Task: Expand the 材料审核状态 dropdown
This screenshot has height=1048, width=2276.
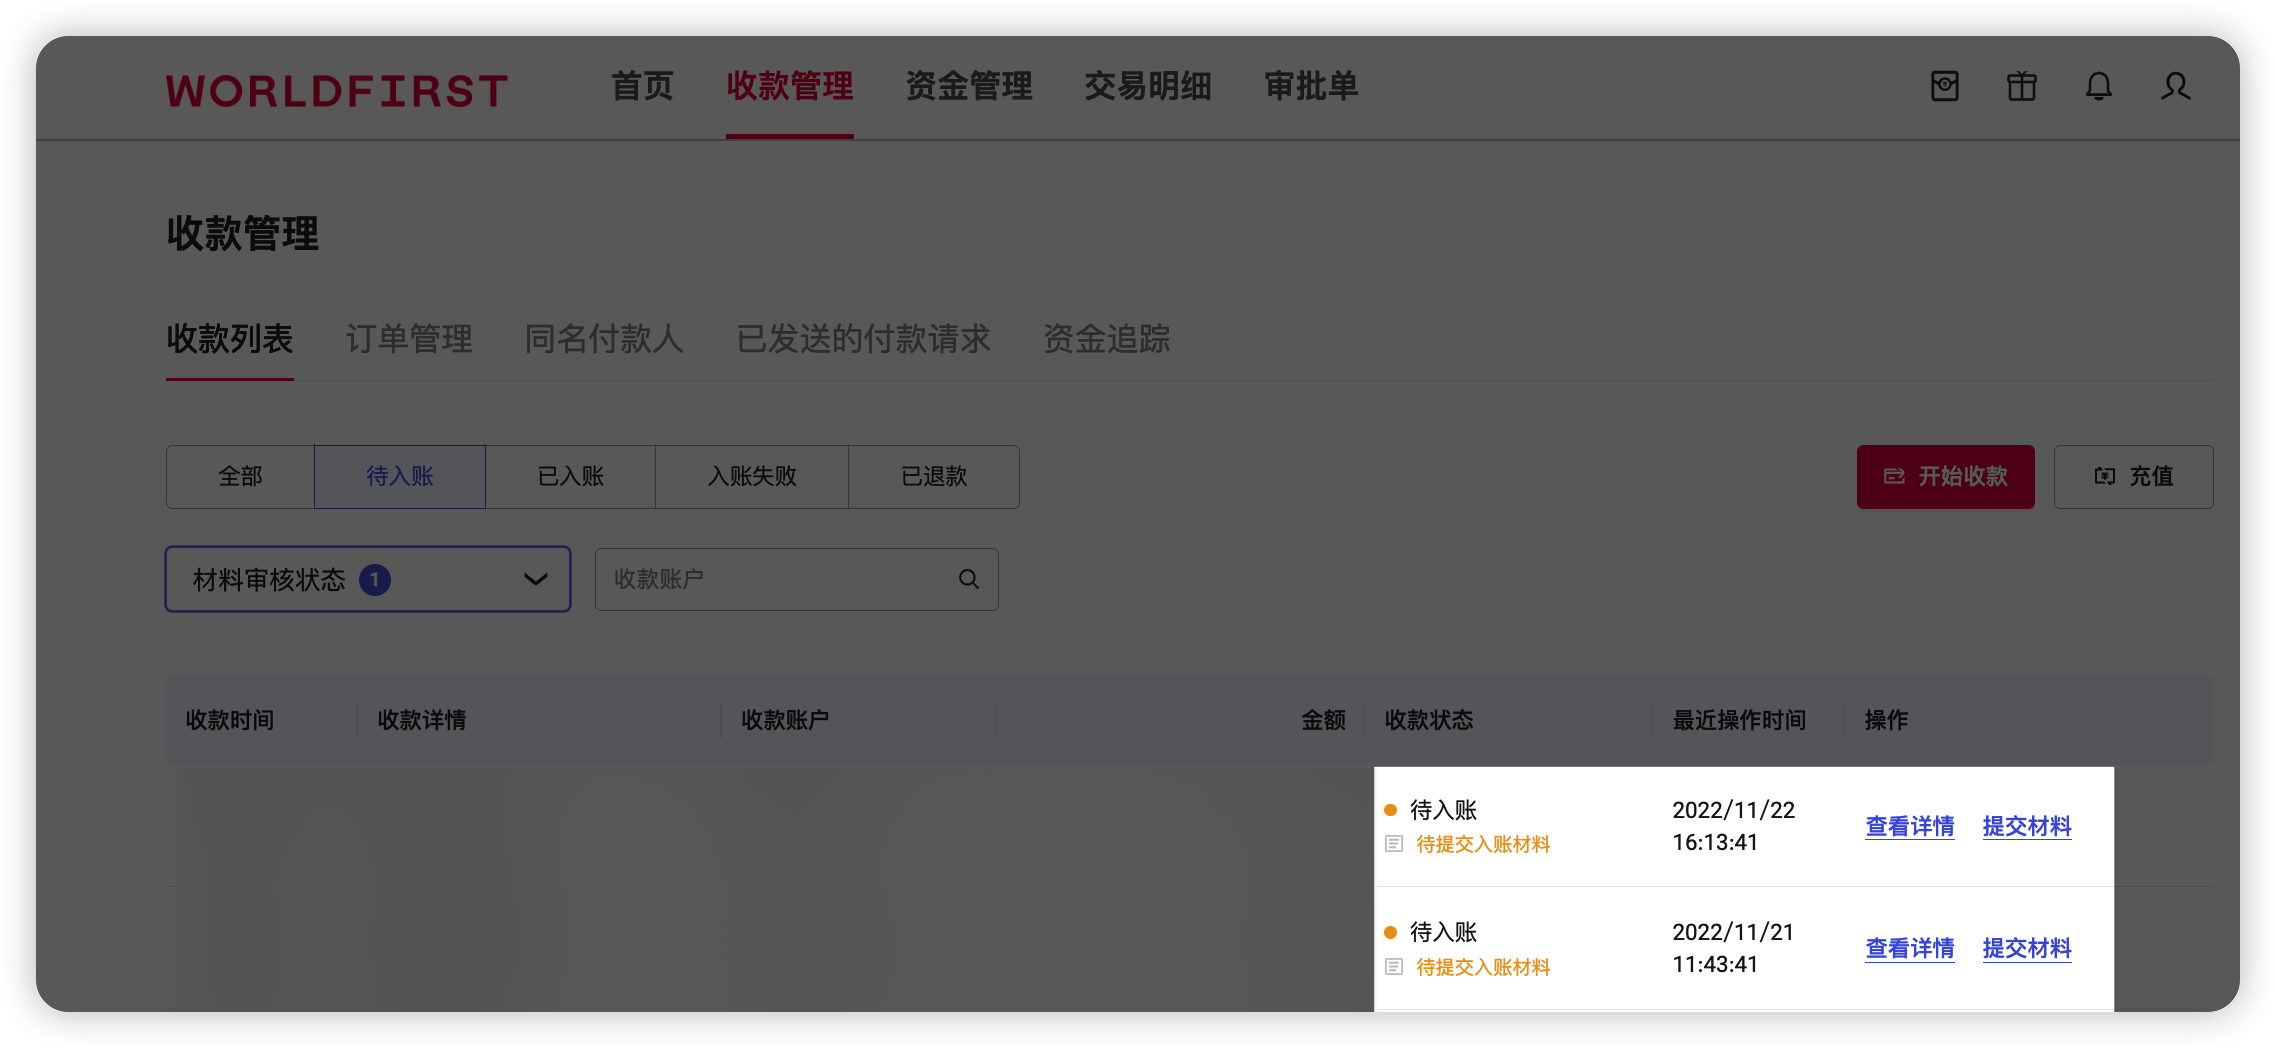Action: pos(368,579)
